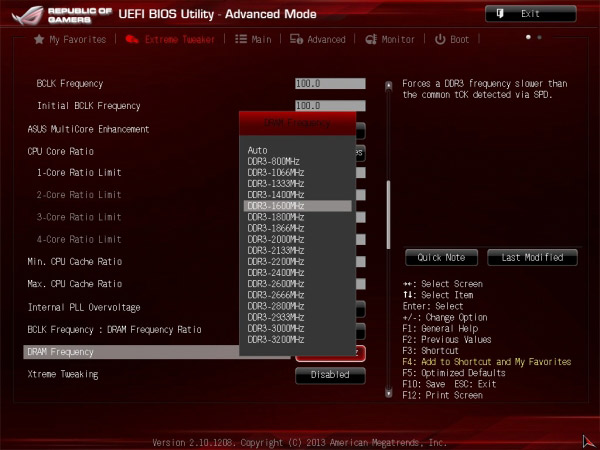Pick DDR3-2800MHz entry
Screen dimensions: 600x450
[297, 306]
